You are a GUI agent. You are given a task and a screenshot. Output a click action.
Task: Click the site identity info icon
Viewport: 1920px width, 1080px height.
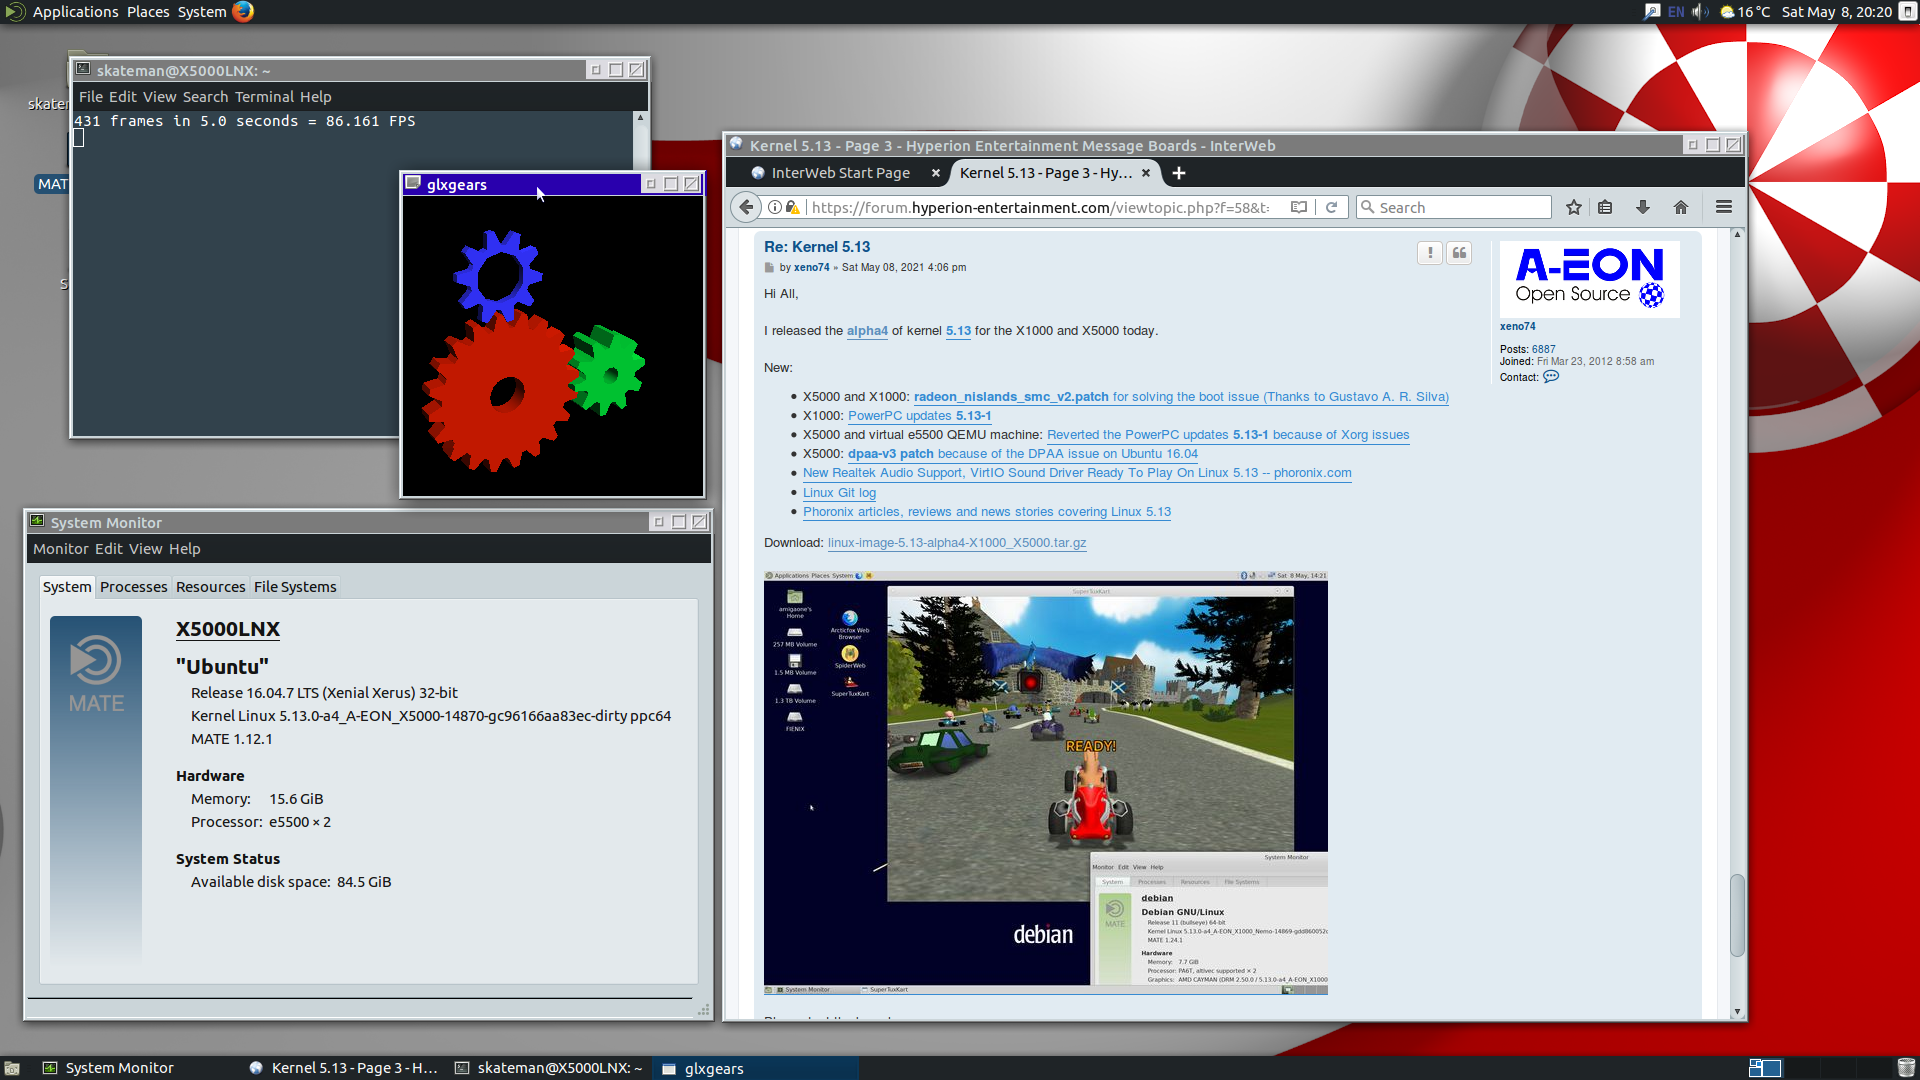click(775, 207)
